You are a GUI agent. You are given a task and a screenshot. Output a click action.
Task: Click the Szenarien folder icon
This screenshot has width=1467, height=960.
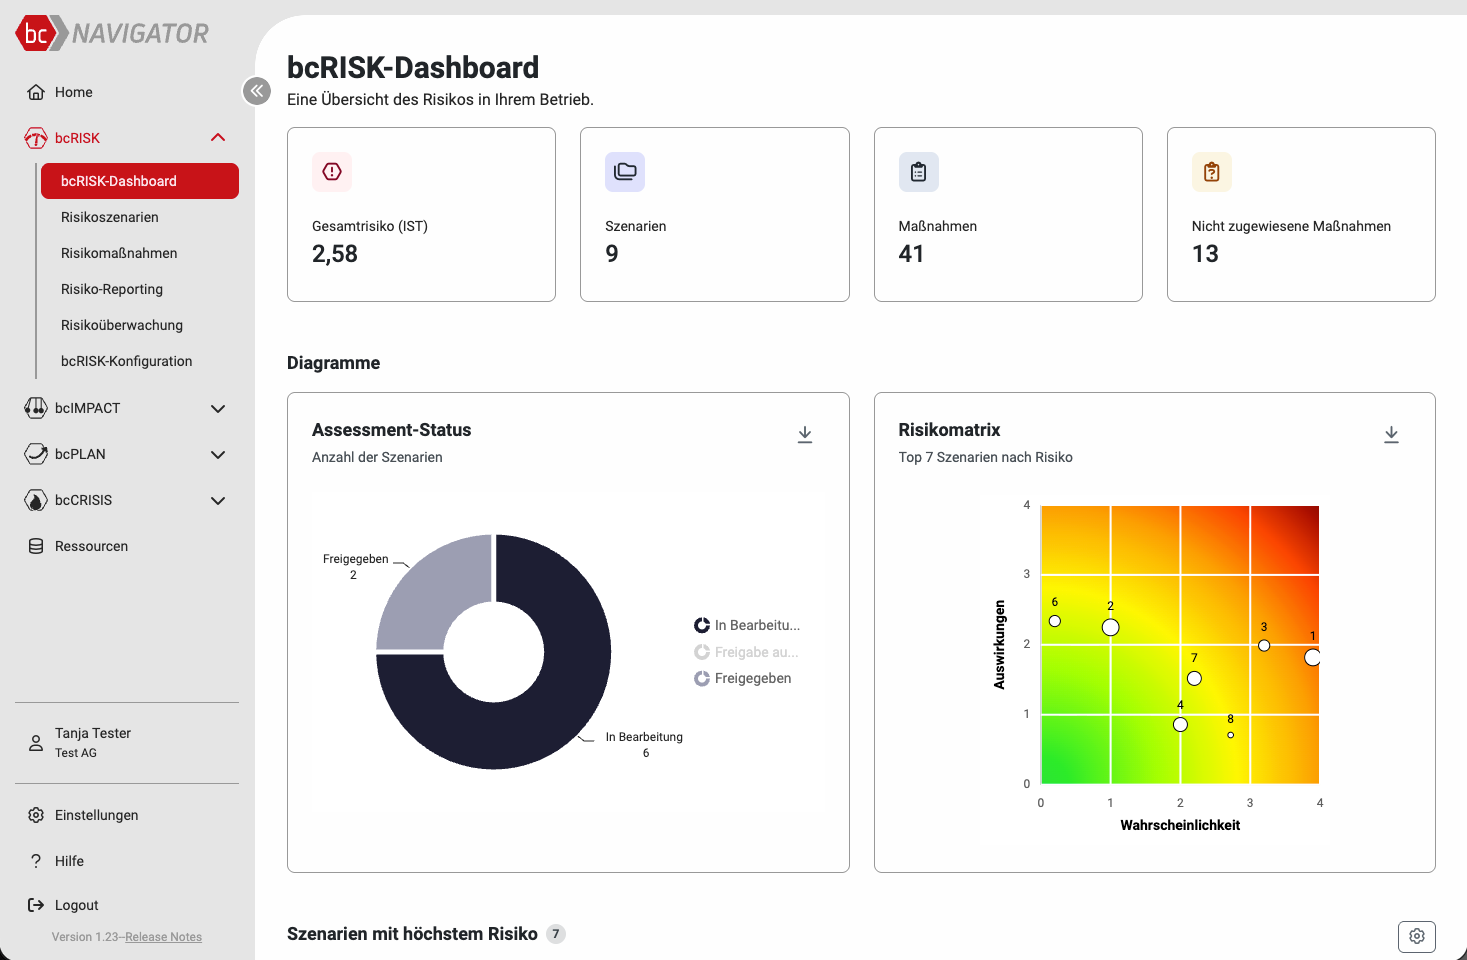click(625, 172)
